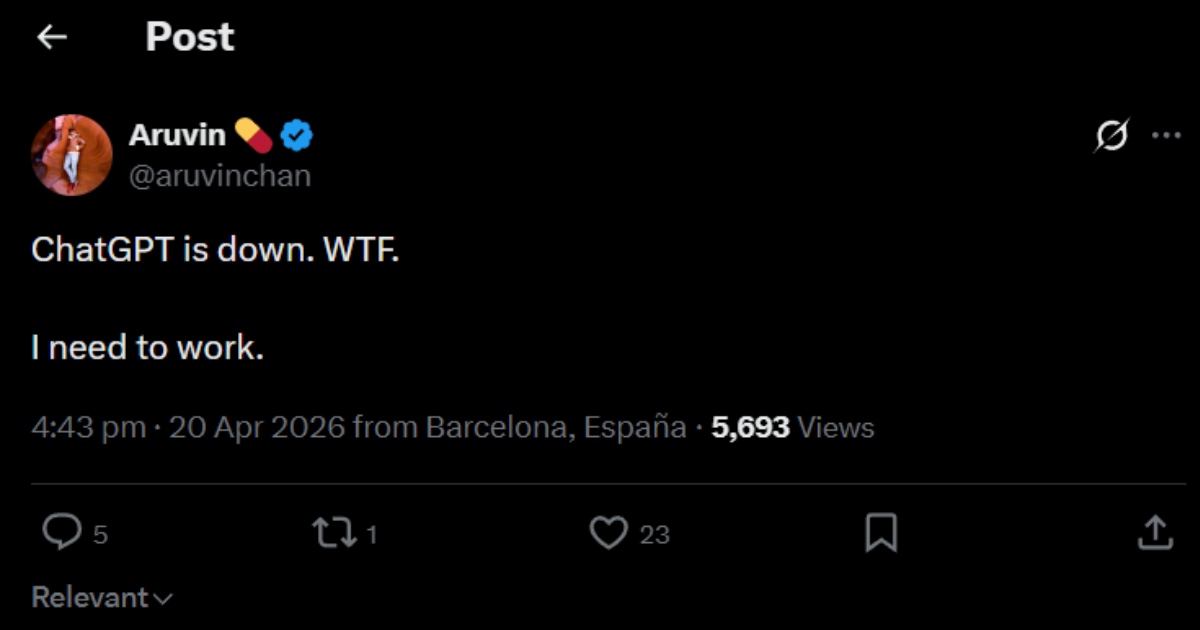Viewport: 1200px width, 630px height.
Task: Open Aruvin's profile picture
Action: (x=71, y=155)
